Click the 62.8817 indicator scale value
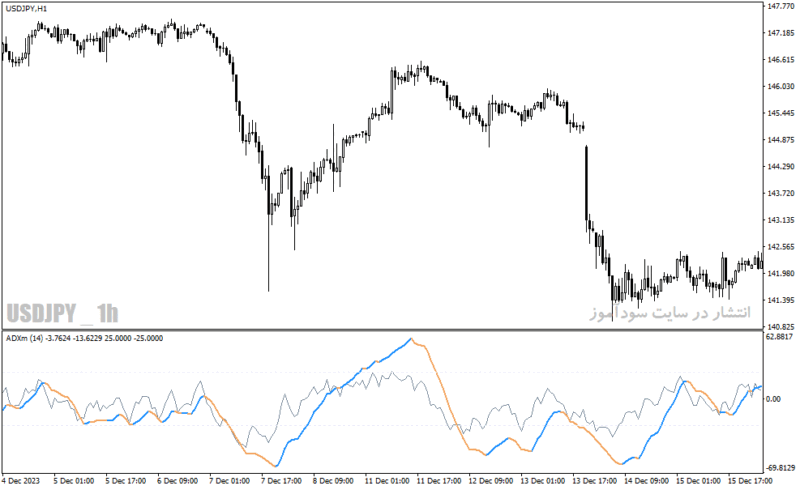The image size is (800, 490). [780, 337]
